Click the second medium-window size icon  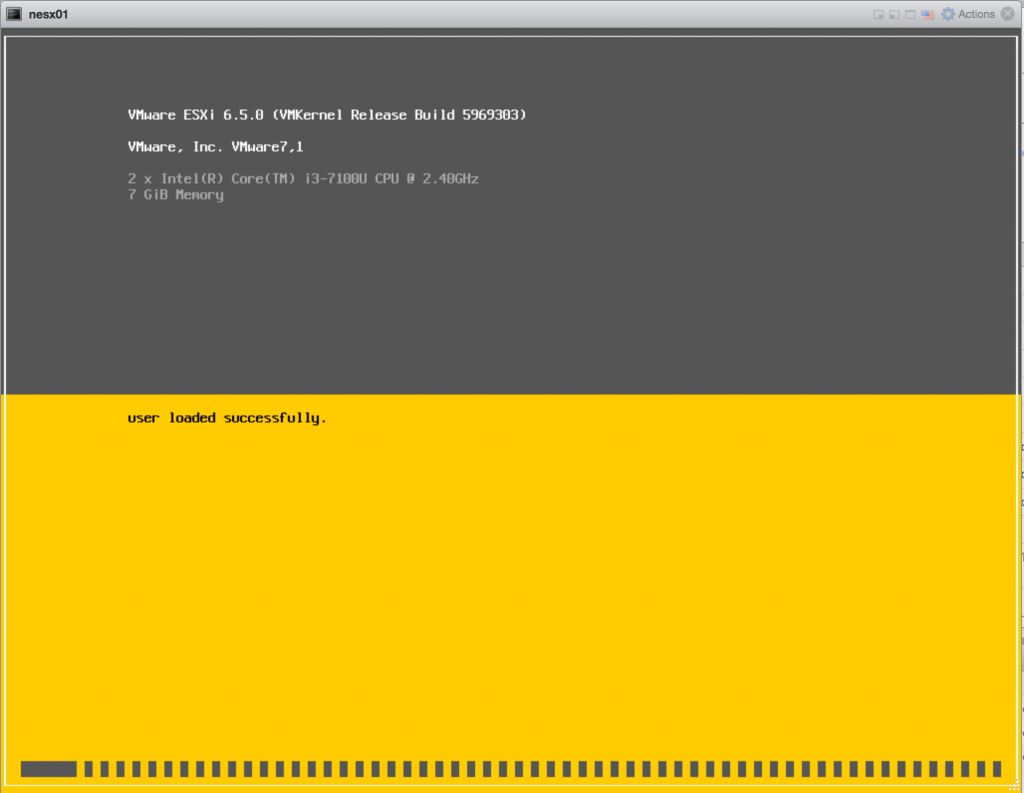pyautogui.click(x=894, y=14)
